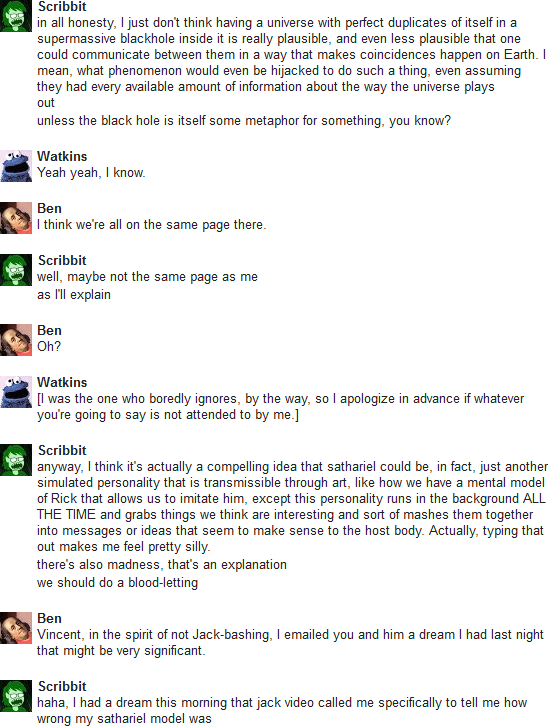Click the Ben username above "Oh?"
The height and width of the screenshot is (726, 548).
(49, 331)
